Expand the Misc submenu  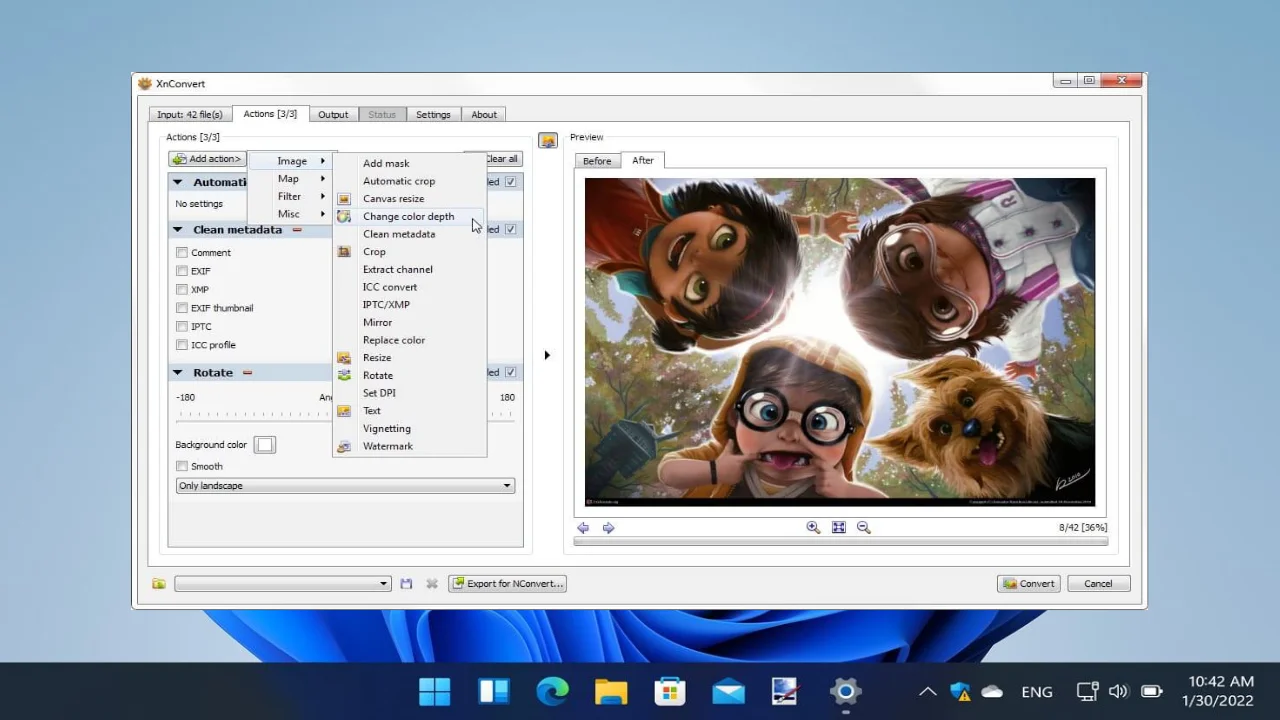pos(291,214)
